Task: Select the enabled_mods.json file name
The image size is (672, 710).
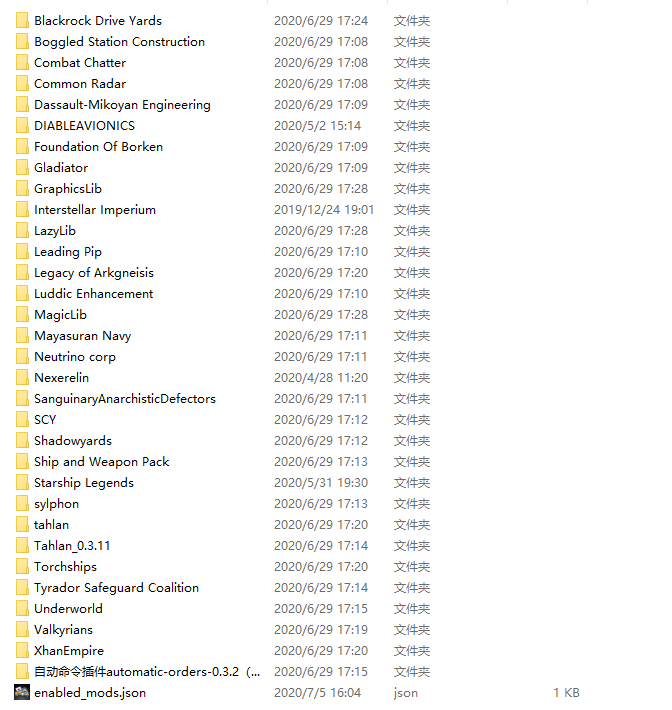Action: (89, 692)
